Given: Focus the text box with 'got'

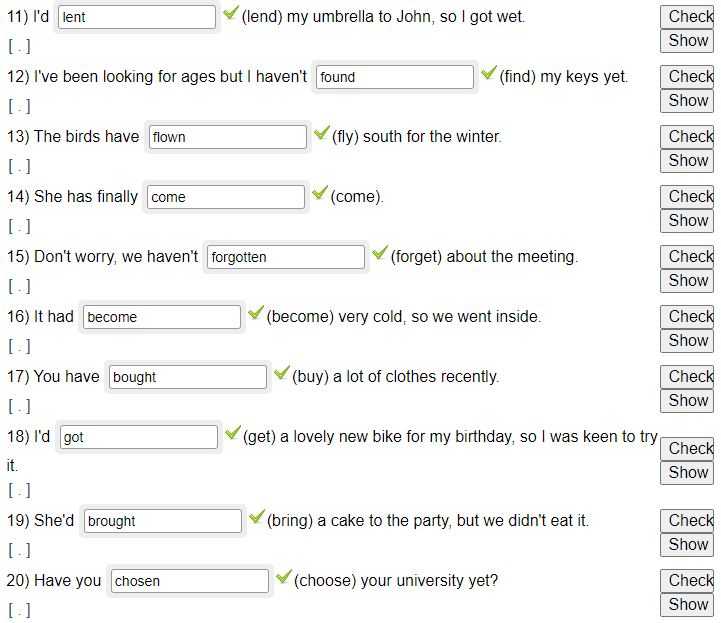Looking at the screenshot, I should pos(138,437).
